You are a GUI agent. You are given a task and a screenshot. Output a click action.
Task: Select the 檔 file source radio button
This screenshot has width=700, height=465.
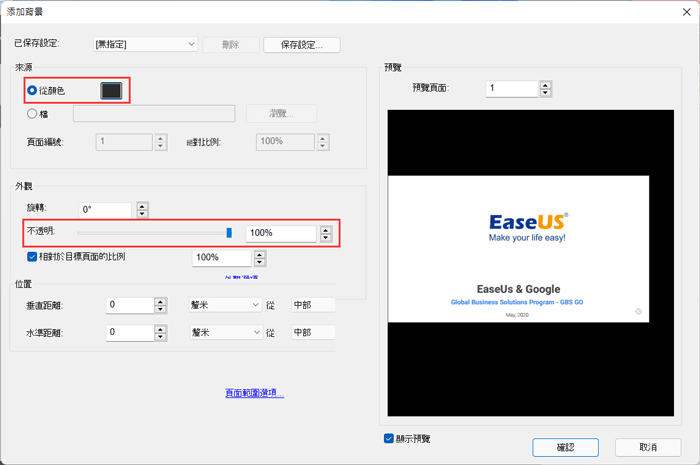33,114
